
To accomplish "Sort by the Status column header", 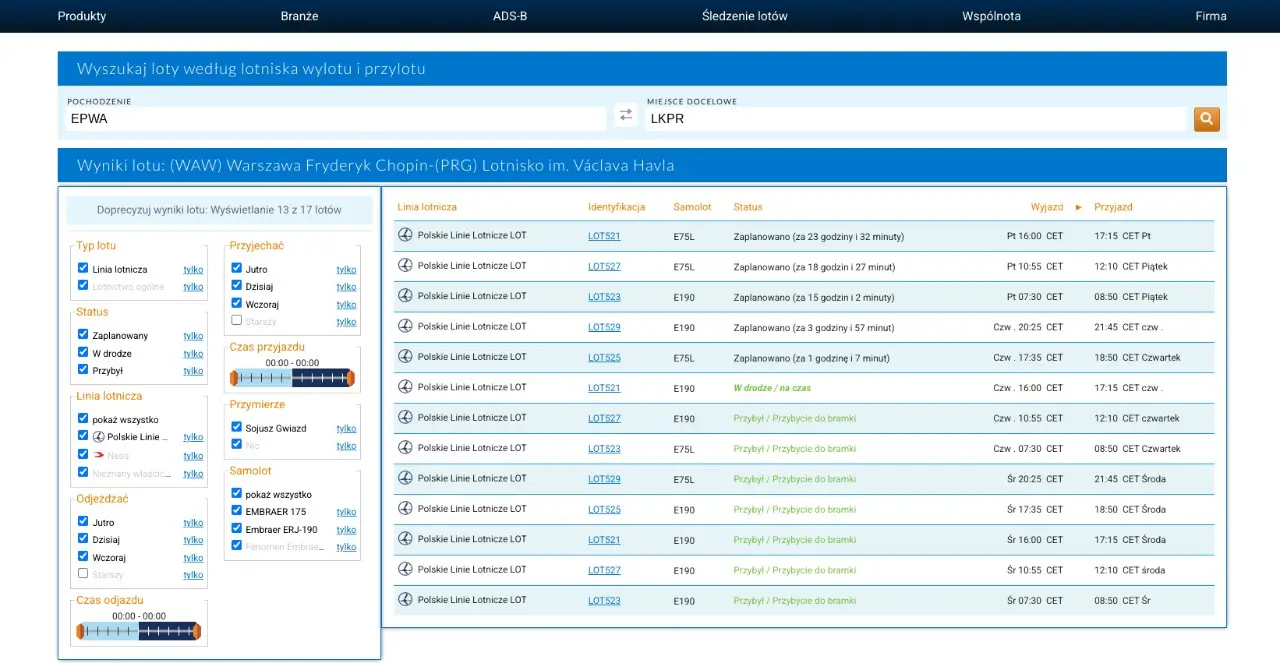I will click(x=748, y=207).
